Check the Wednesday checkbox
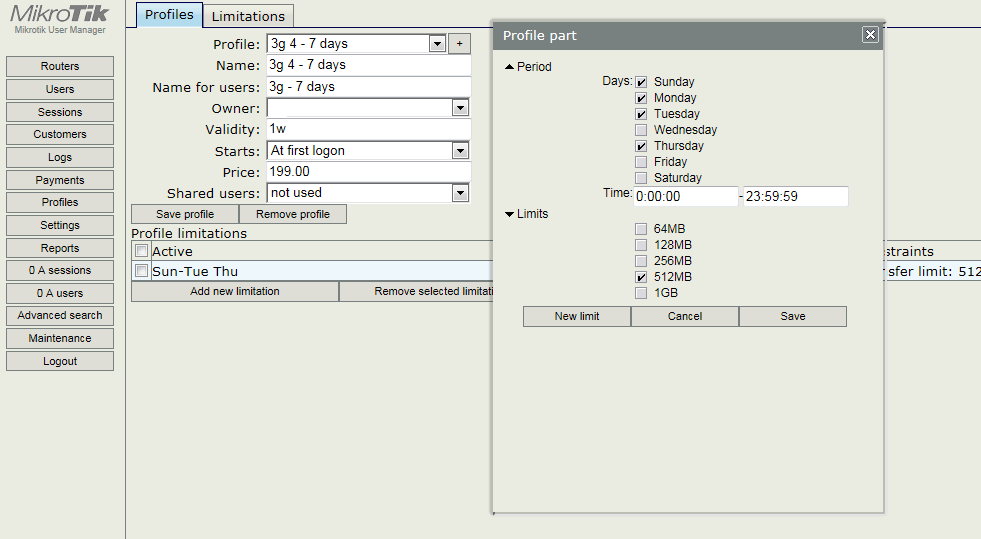Viewport: 981px width, 539px height. click(641, 130)
